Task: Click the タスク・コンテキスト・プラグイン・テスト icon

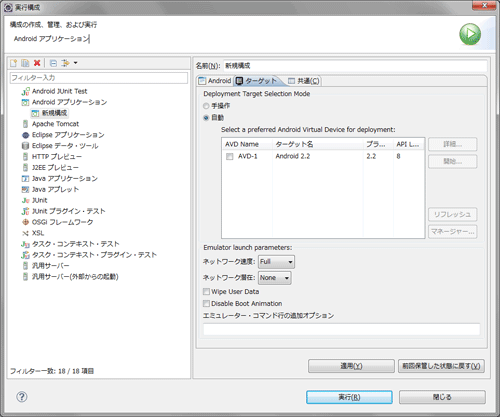Action: (26, 255)
